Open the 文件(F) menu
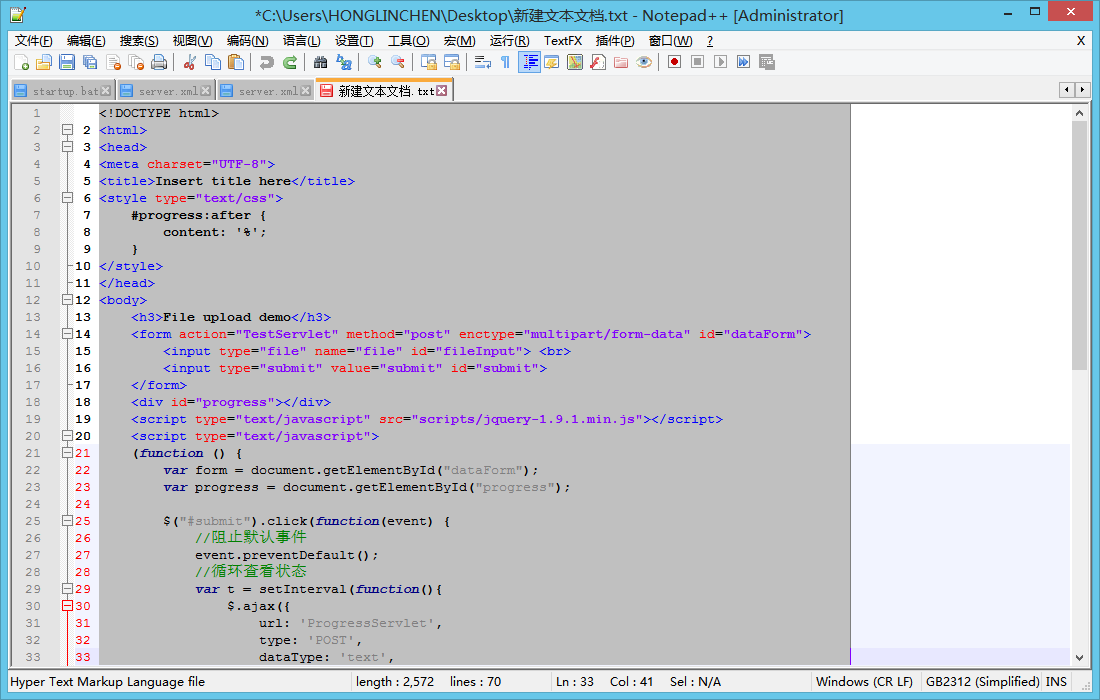This screenshot has width=1100, height=700. click(x=34, y=41)
